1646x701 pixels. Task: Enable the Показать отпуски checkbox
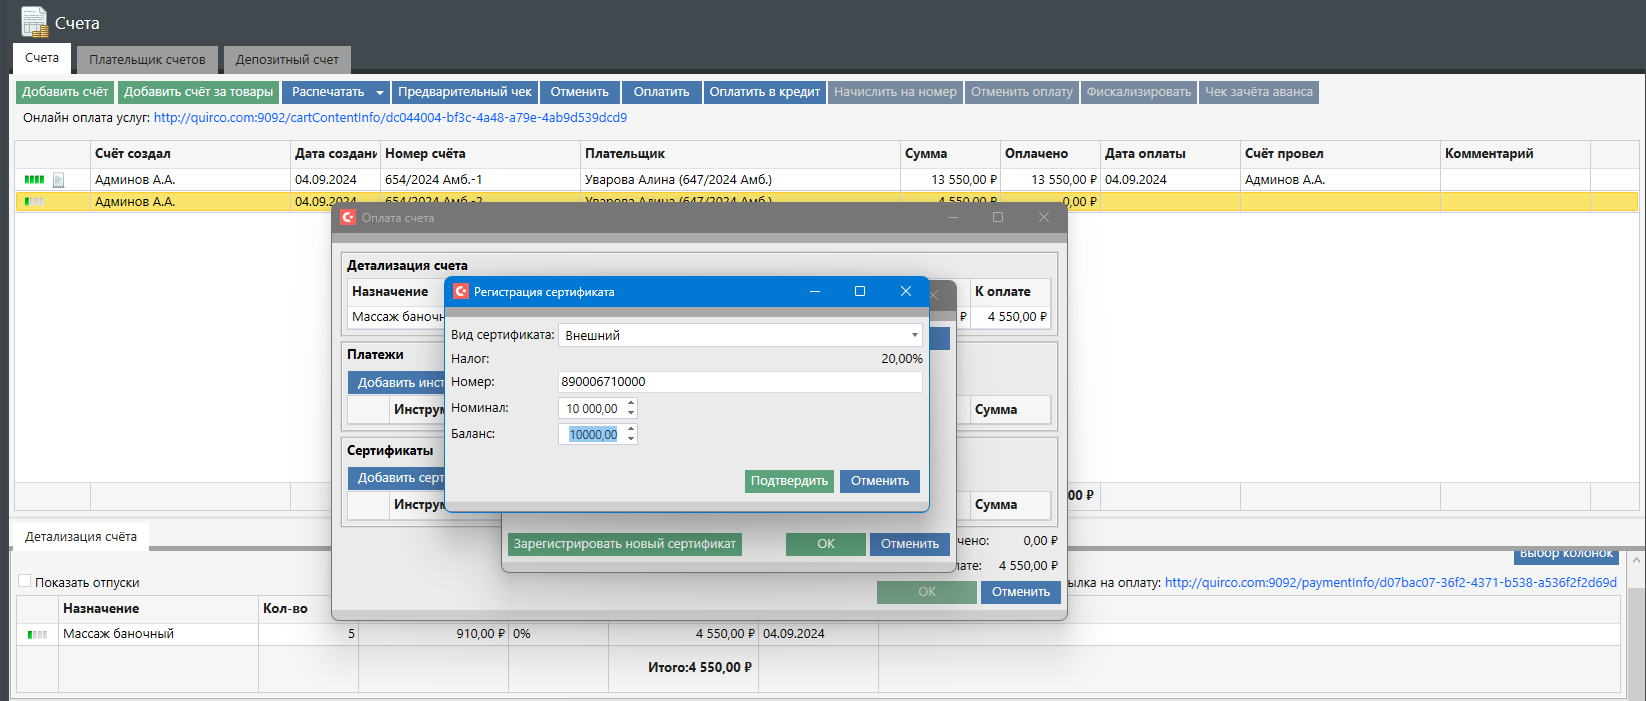pyautogui.click(x=25, y=581)
